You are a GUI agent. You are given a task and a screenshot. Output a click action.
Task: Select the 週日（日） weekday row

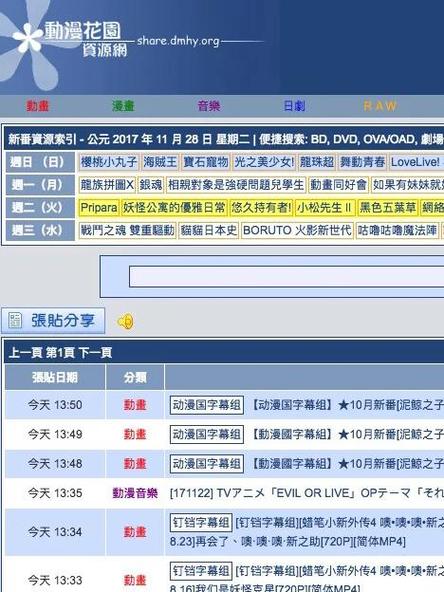coord(40,162)
